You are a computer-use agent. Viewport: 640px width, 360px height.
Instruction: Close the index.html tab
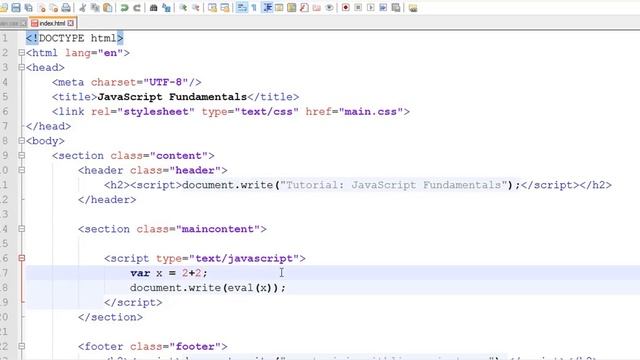tap(71, 23)
